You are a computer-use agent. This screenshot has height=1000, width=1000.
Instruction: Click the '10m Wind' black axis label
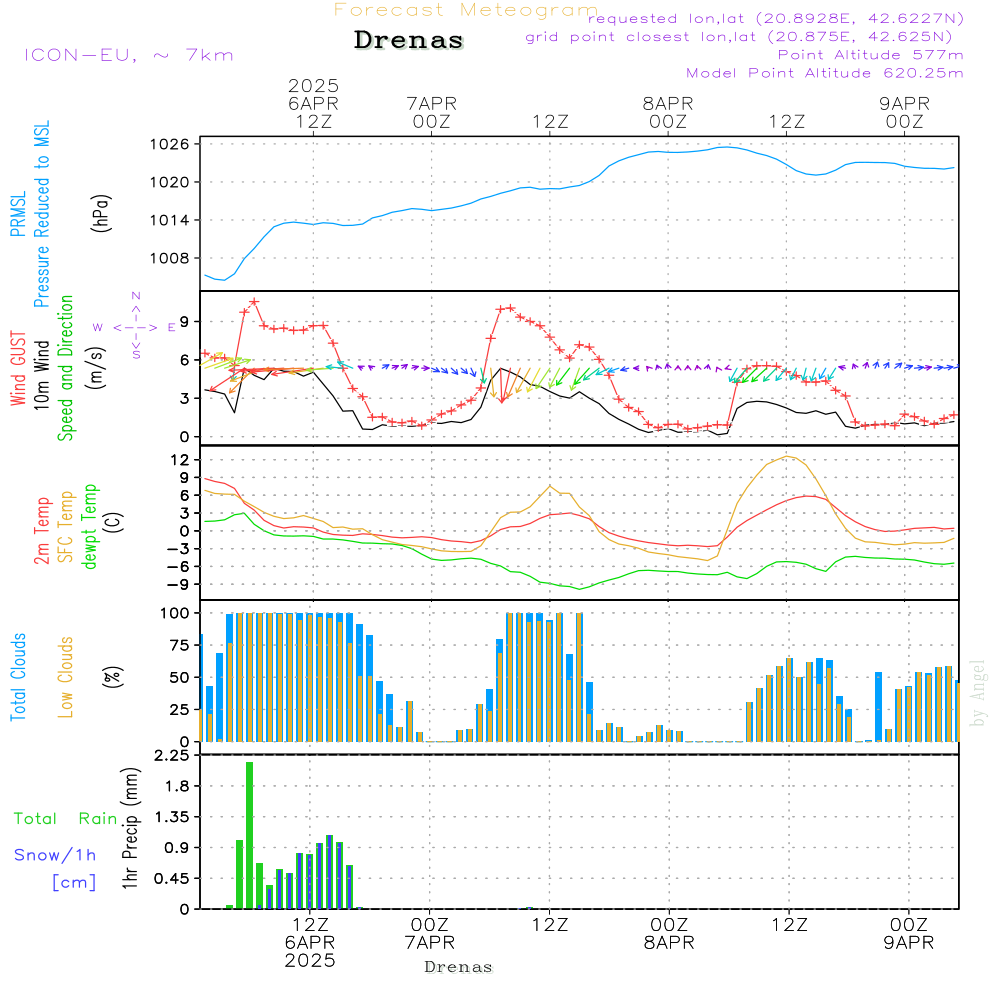tap(41, 375)
